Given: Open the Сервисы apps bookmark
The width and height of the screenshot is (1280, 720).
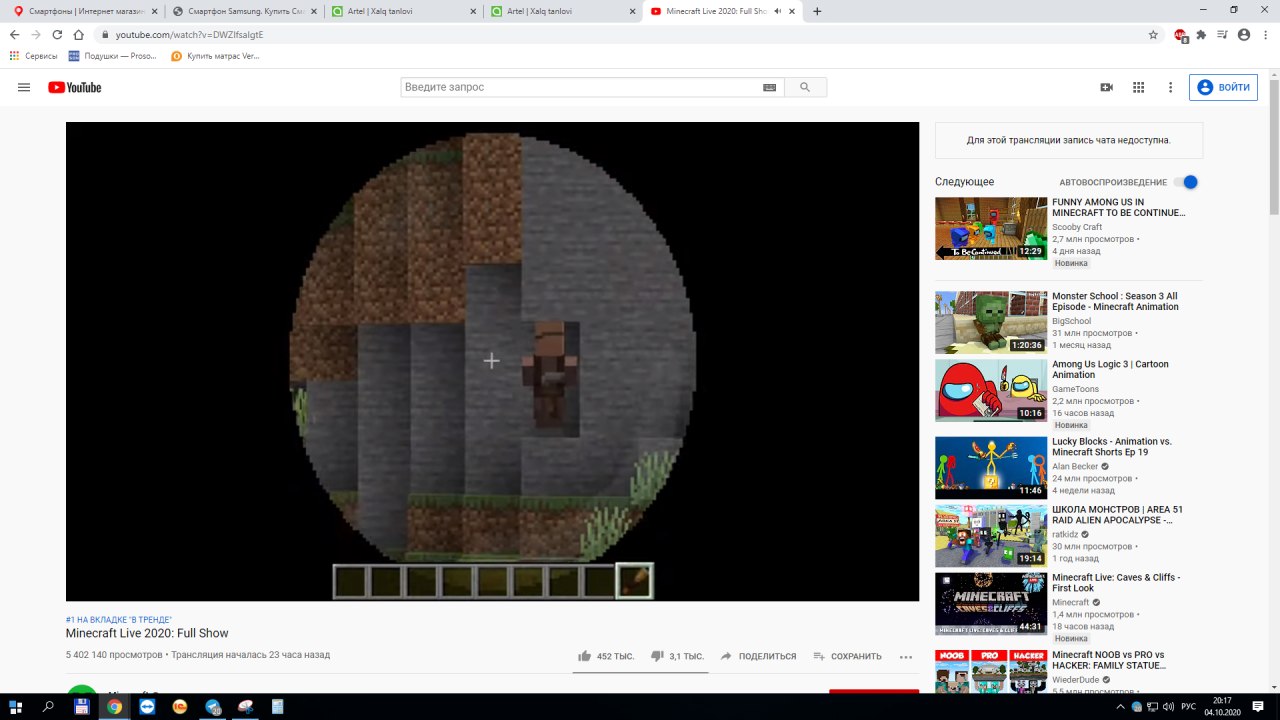Looking at the screenshot, I should 33,56.
